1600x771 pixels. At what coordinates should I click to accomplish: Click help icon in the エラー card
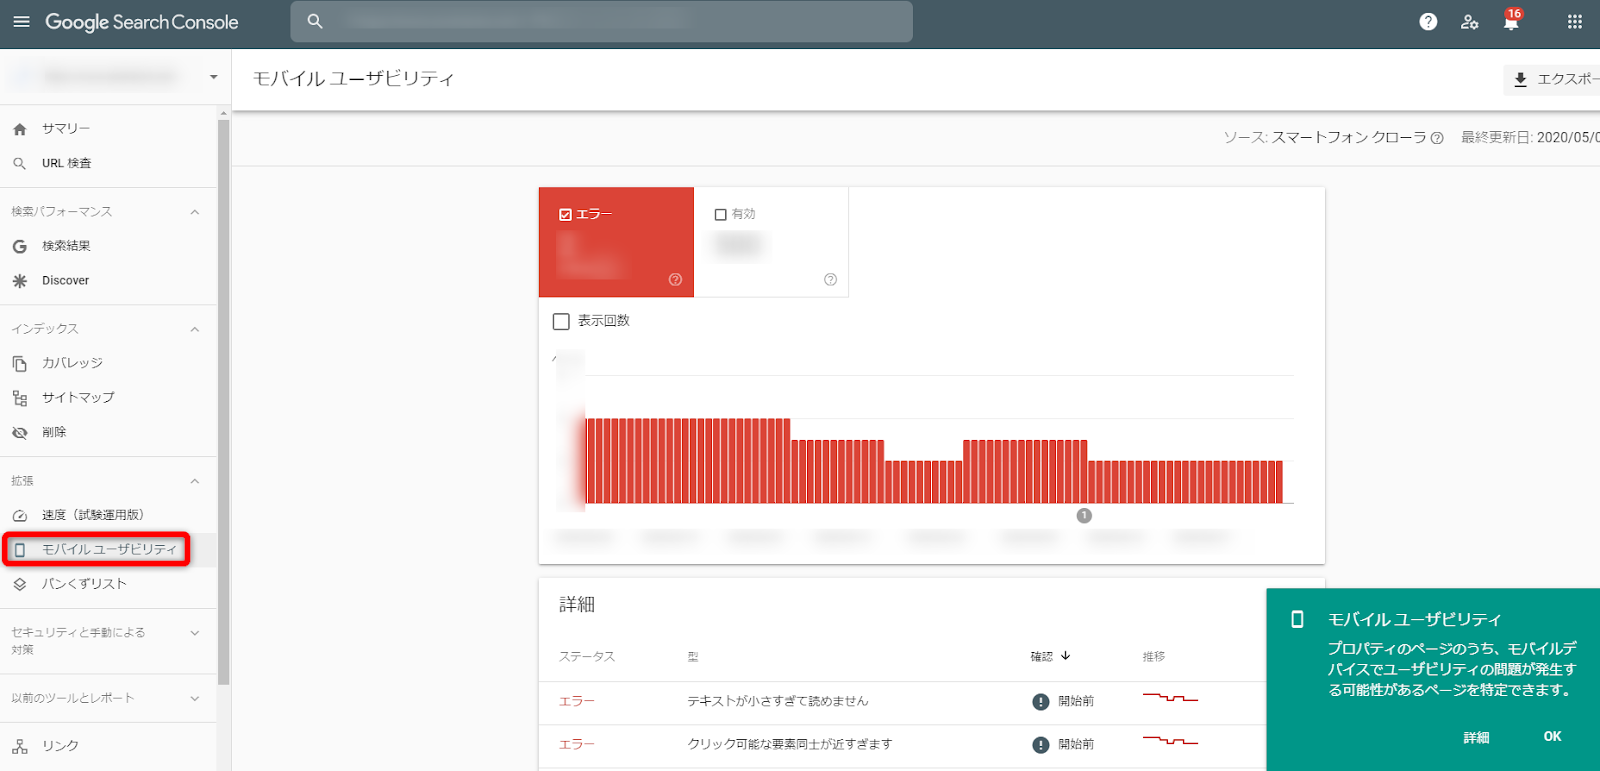pos(675,280)
